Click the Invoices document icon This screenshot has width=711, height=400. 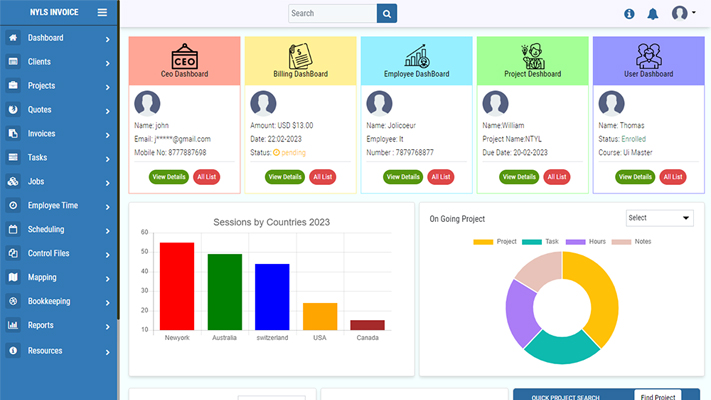point(13,133)
